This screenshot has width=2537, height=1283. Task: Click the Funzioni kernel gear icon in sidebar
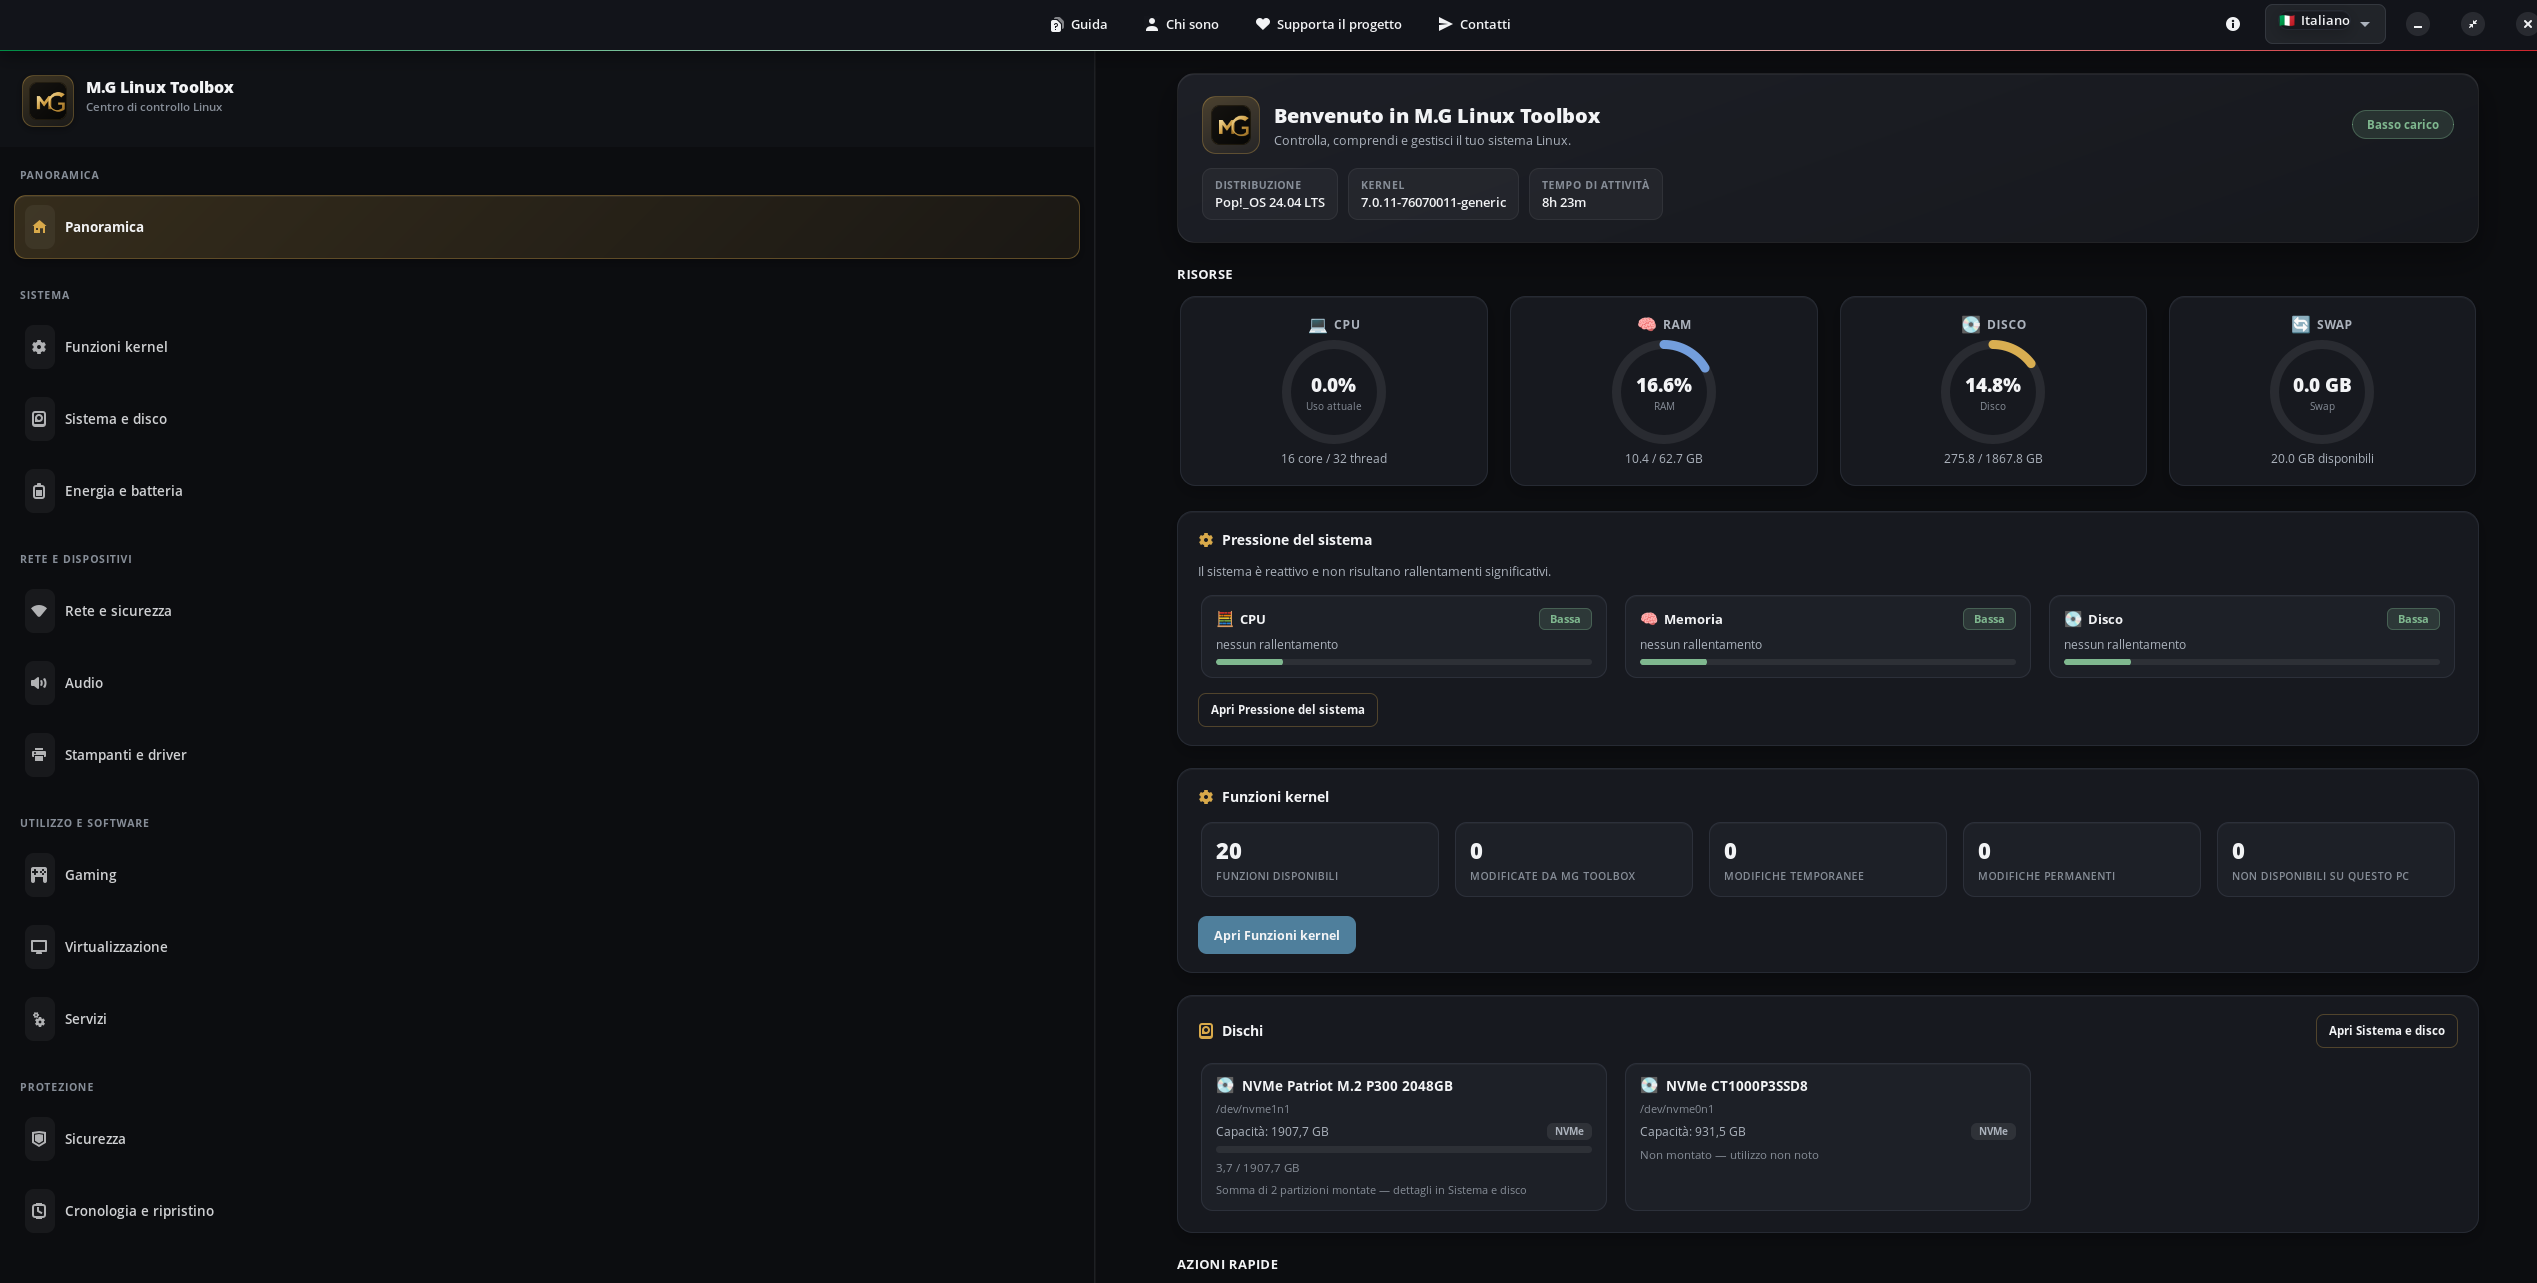pyautogui.click(x=39, y=347)
